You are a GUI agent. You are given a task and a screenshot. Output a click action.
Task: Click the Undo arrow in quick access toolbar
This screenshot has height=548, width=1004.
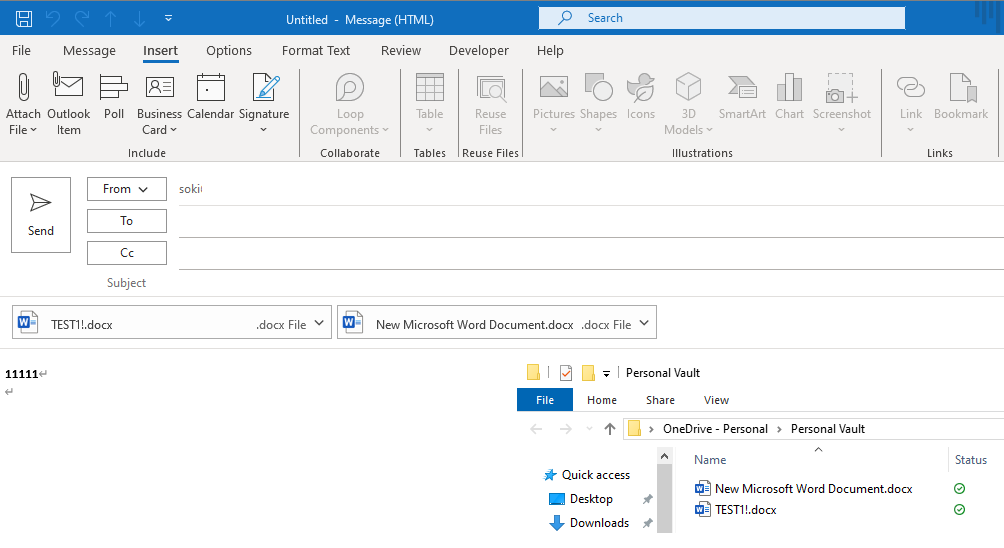[53, 19]
